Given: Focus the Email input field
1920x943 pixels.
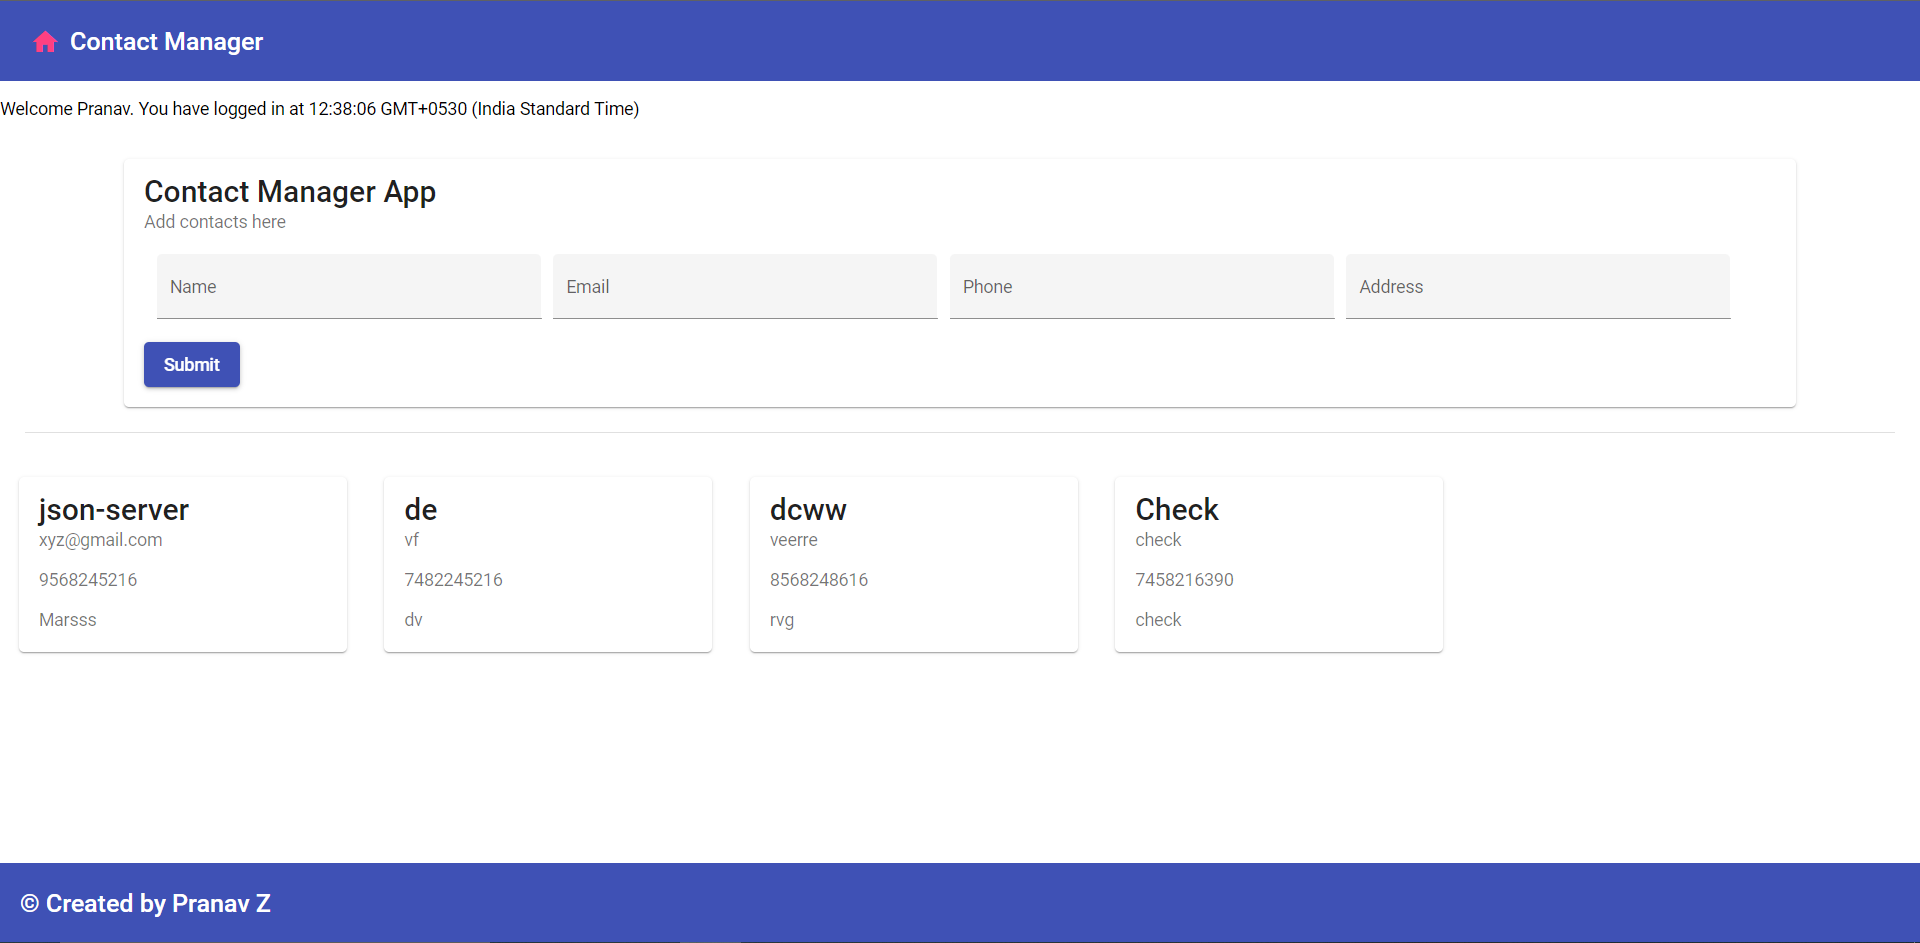Looking at the screenshot, I should tap(744, 287).
